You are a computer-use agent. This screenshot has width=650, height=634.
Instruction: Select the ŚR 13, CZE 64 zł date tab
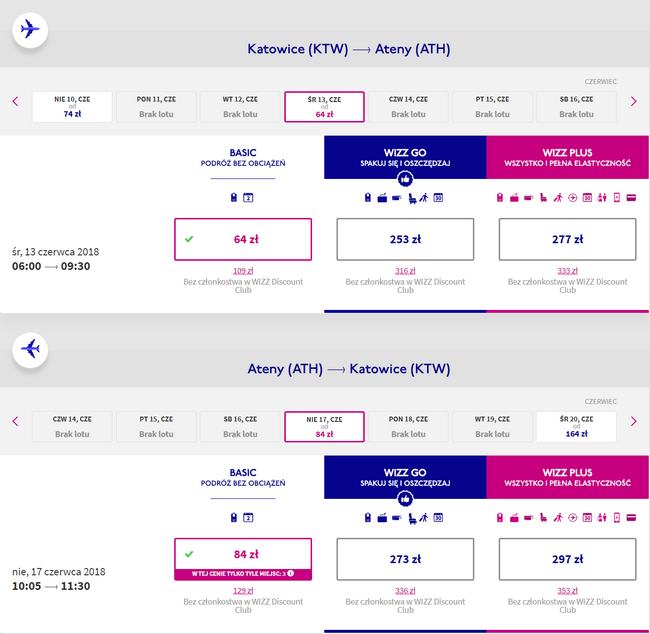[x=324, y=107]
